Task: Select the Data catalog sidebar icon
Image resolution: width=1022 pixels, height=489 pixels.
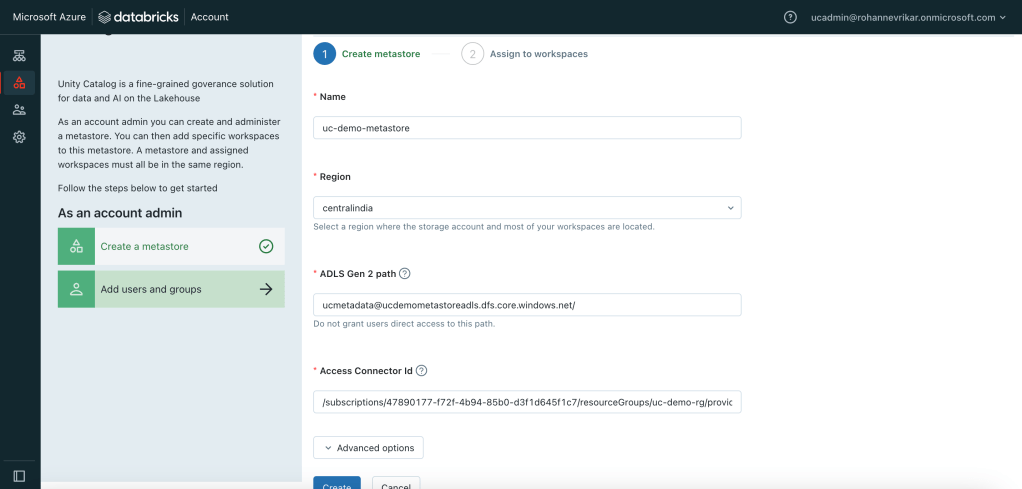Action: 19,82
